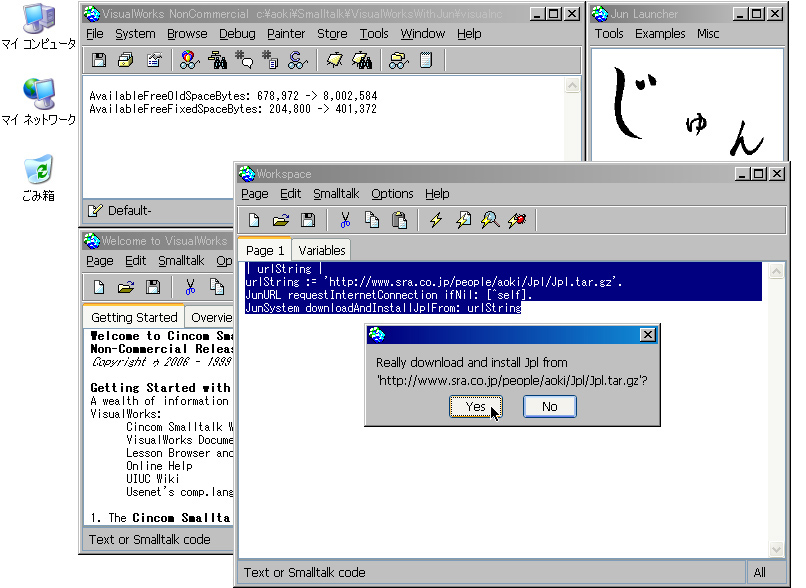This screenshot has height=588, width=806.
Task: Click scroll down arrow in Workspace text area
Action: 776,549
